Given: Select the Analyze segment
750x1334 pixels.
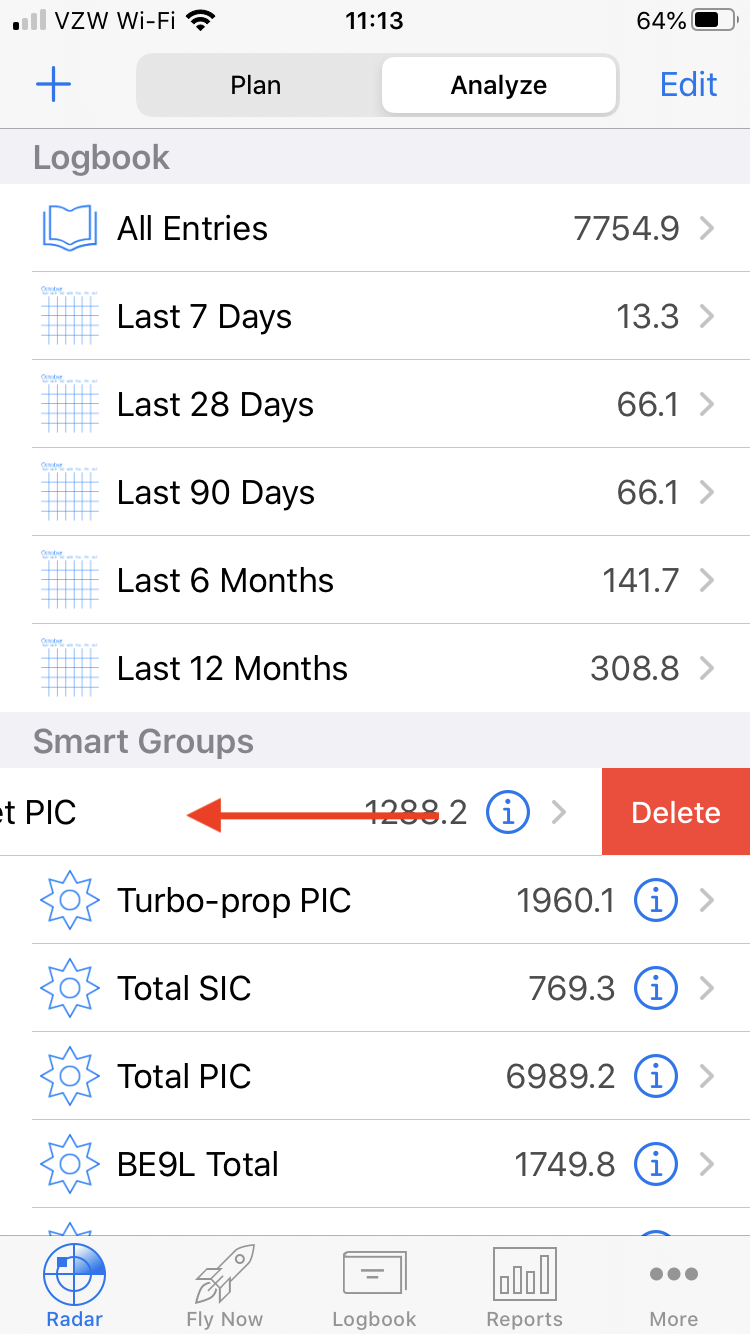Looking at the screenshot, I should click(498, 85).
